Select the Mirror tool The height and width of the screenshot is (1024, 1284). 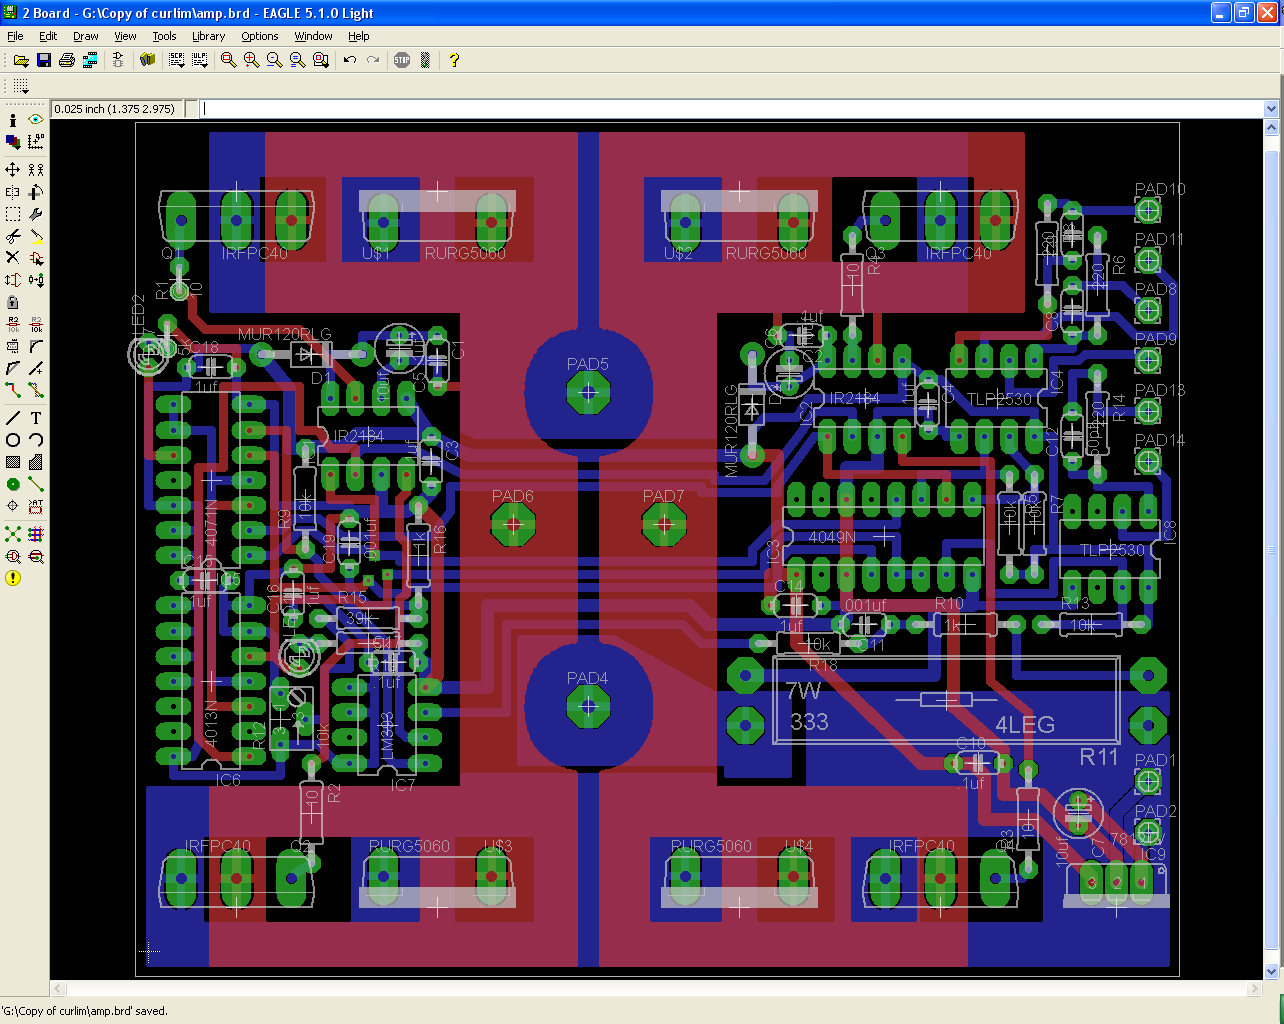click(x=13, y=192)
